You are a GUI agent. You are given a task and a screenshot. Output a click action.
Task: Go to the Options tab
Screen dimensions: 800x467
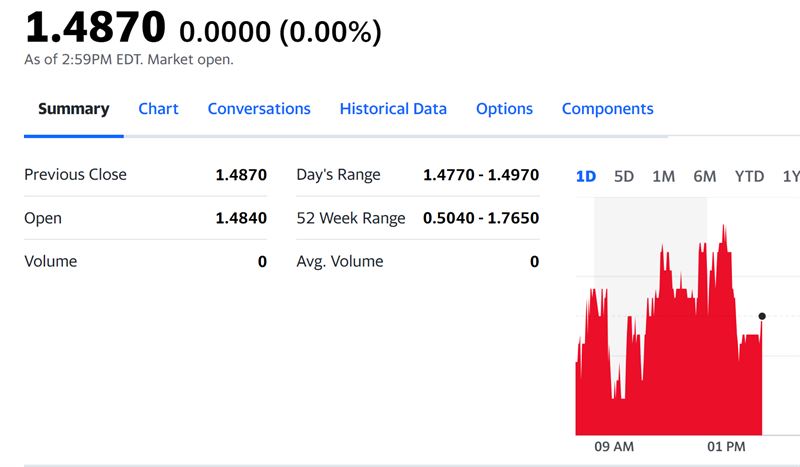(x=504, y=109)
